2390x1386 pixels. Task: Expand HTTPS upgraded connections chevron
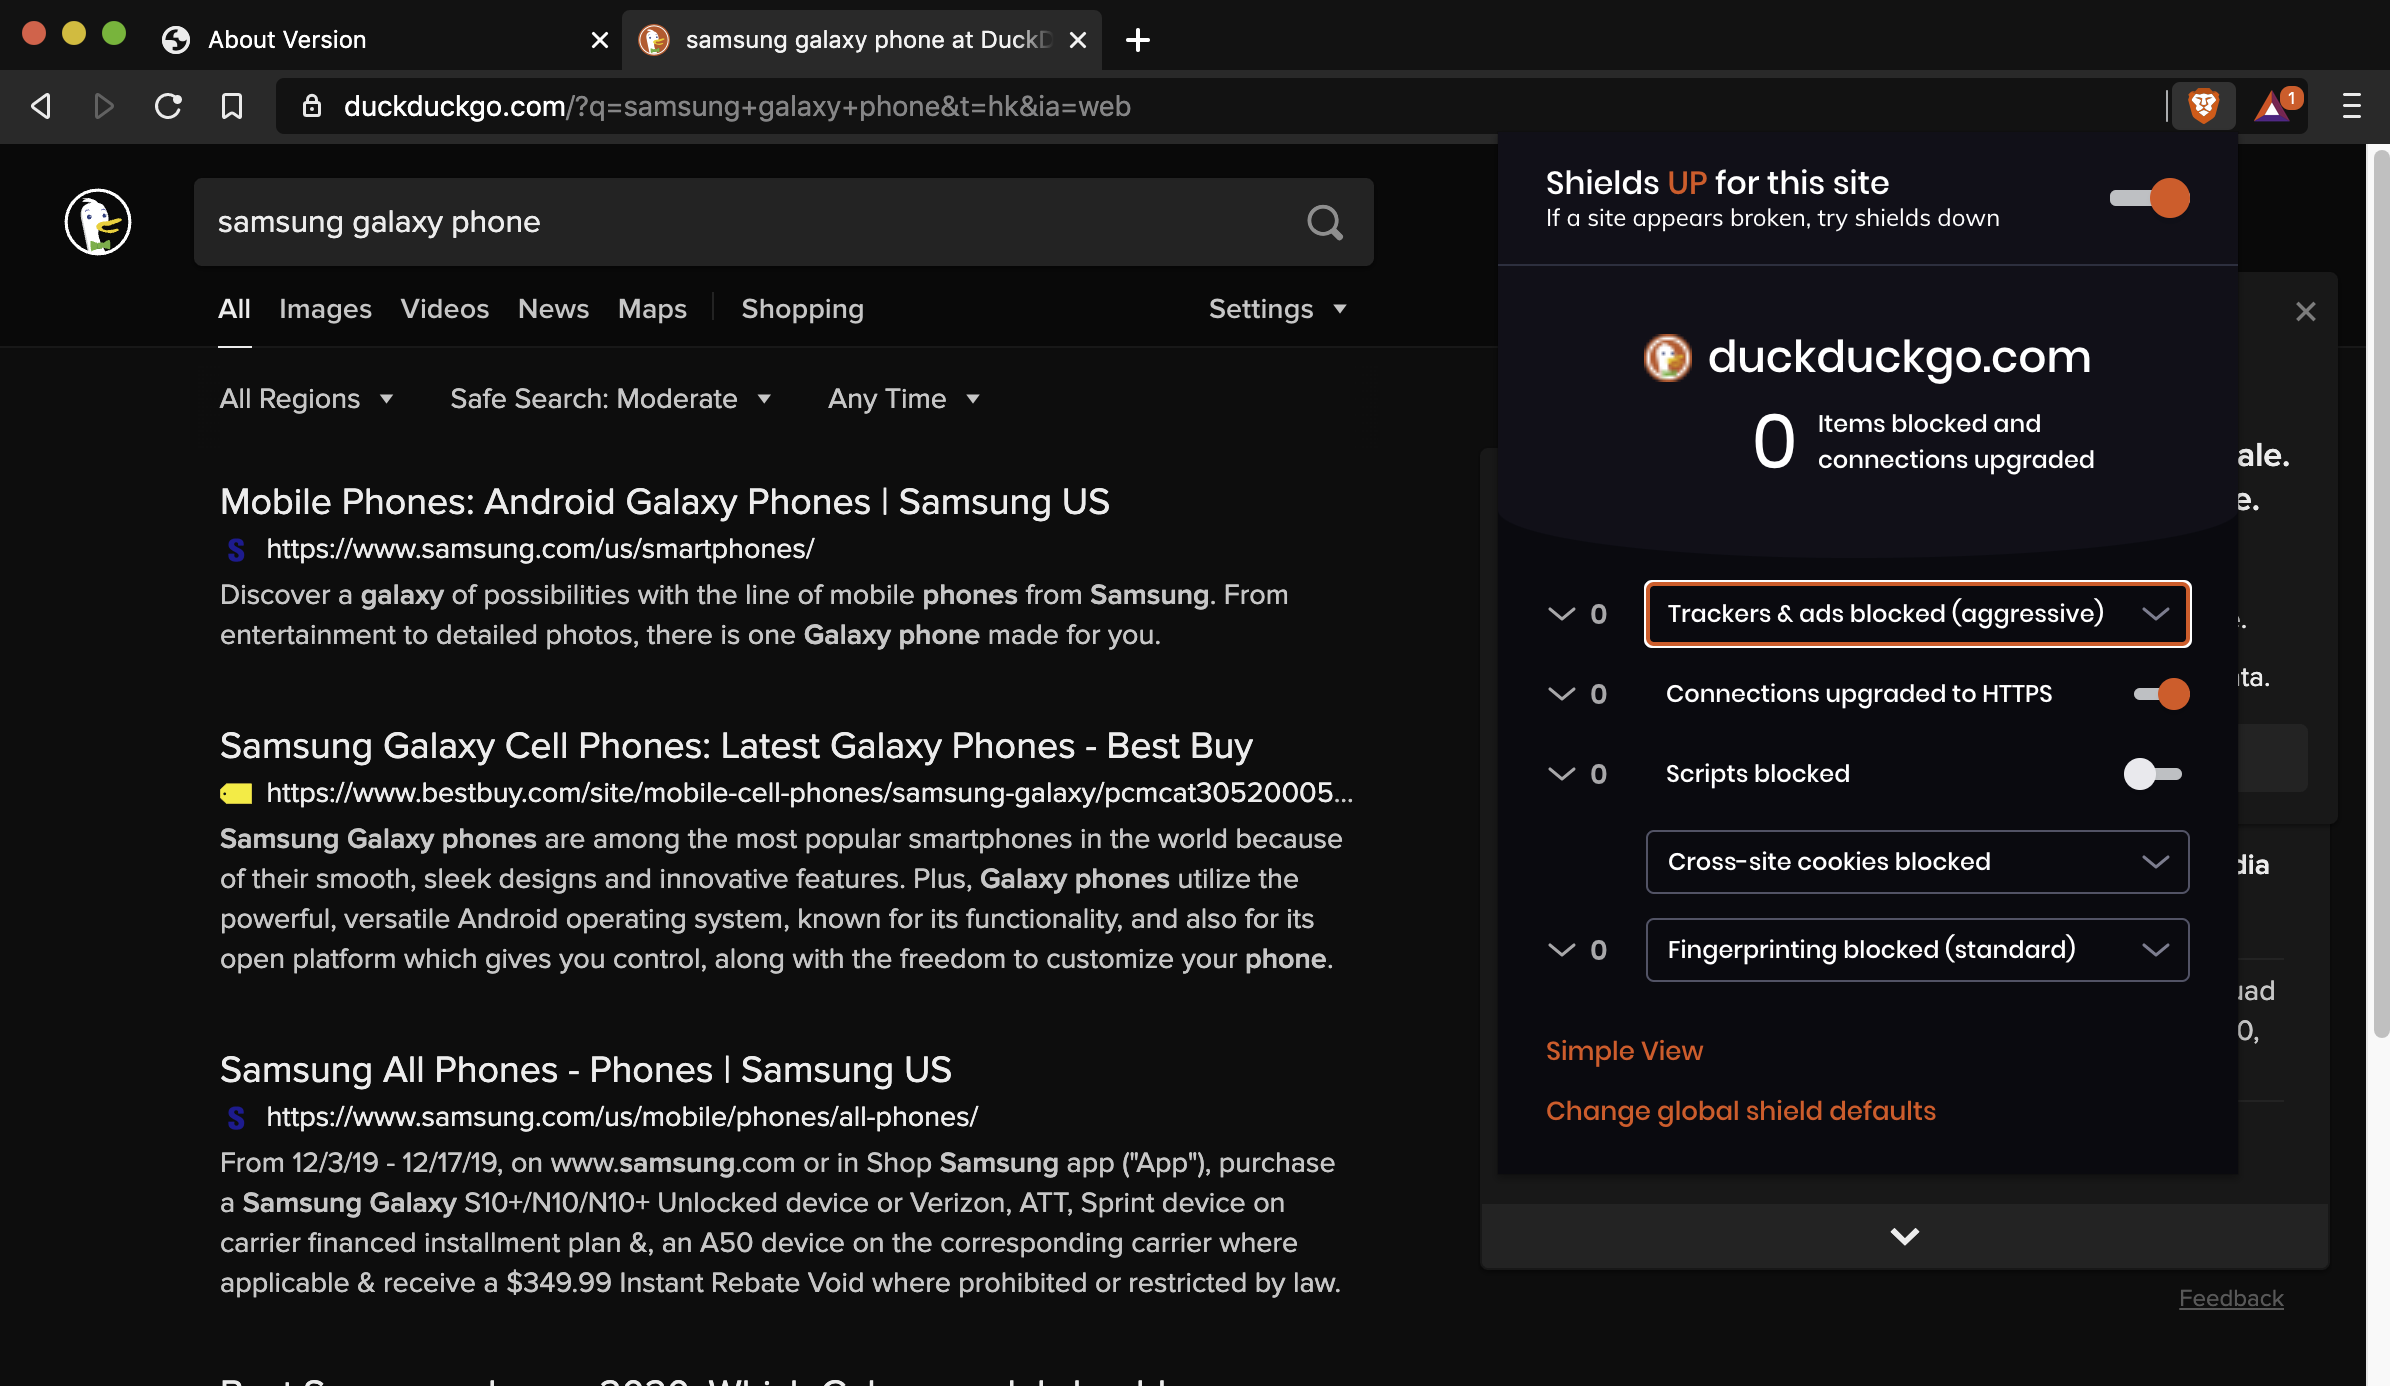pos(1561,694)
